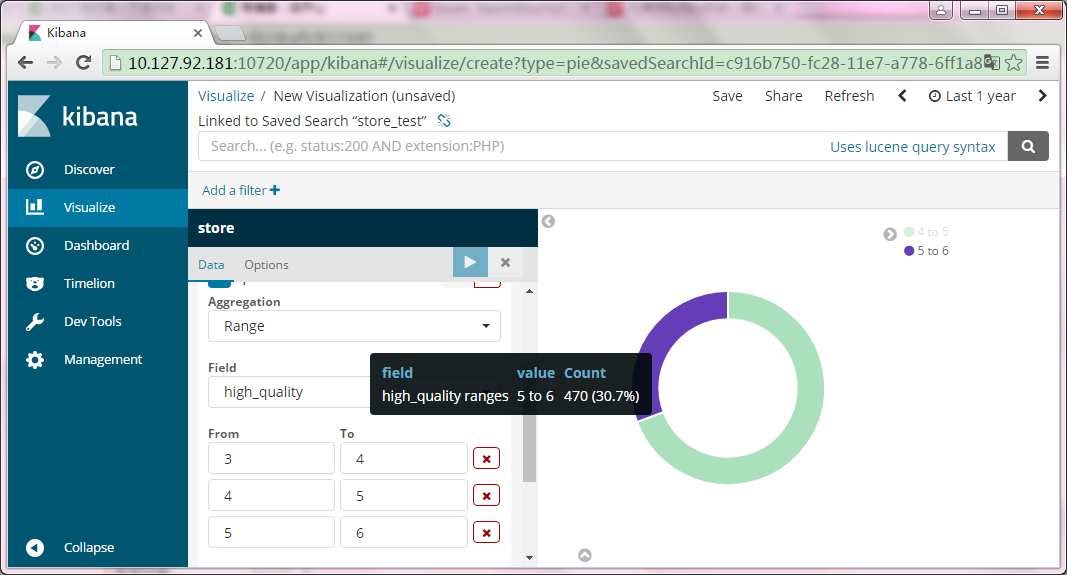The width and height of the screenshot is (1067, 575).
Task: Close the Kibana browser tab
Action: 197,33
